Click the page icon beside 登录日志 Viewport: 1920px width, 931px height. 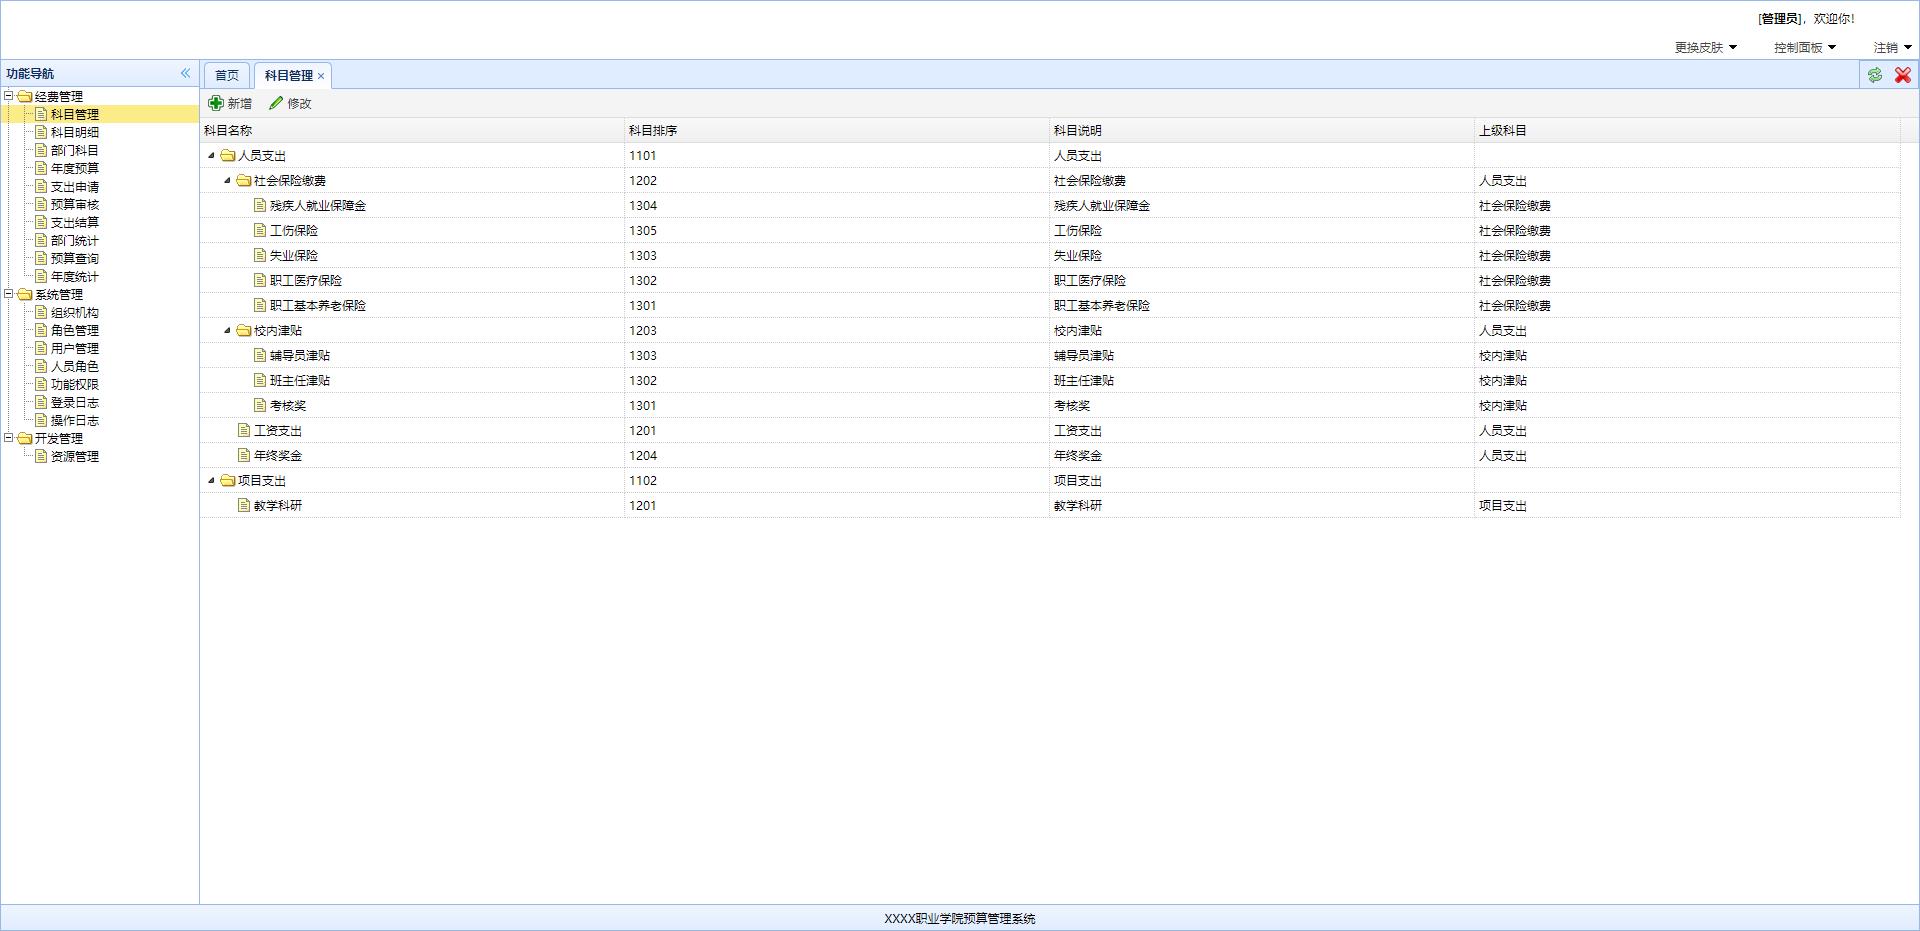[x=41, y=402]
